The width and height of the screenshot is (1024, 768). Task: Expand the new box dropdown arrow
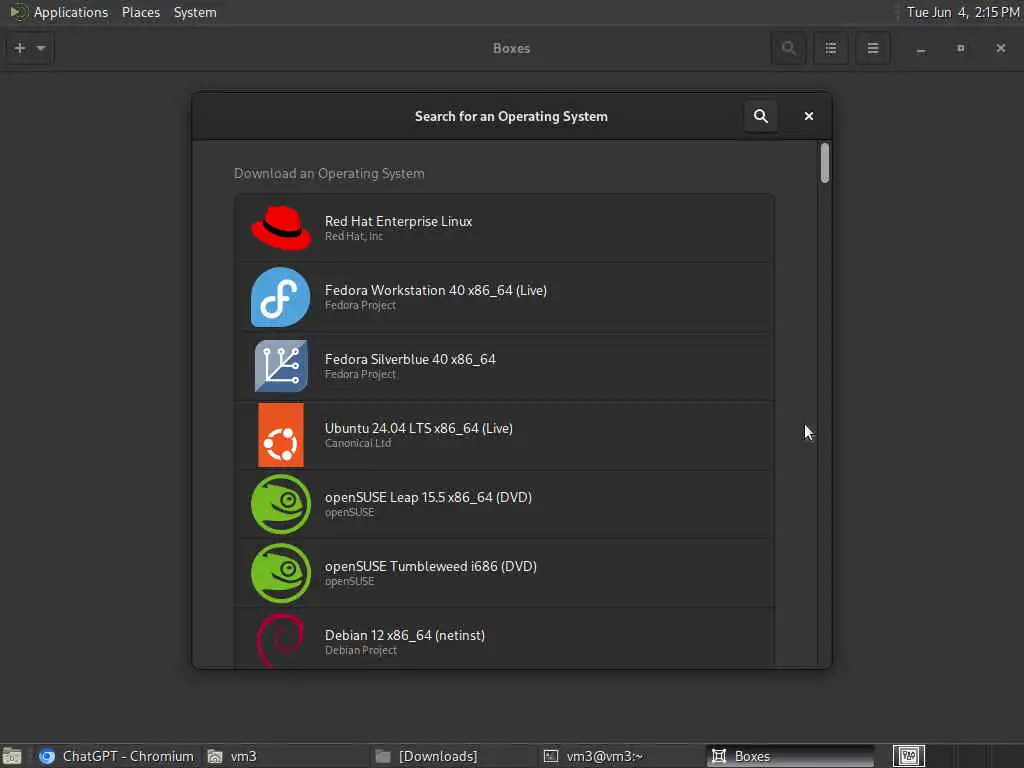[41, 48]
